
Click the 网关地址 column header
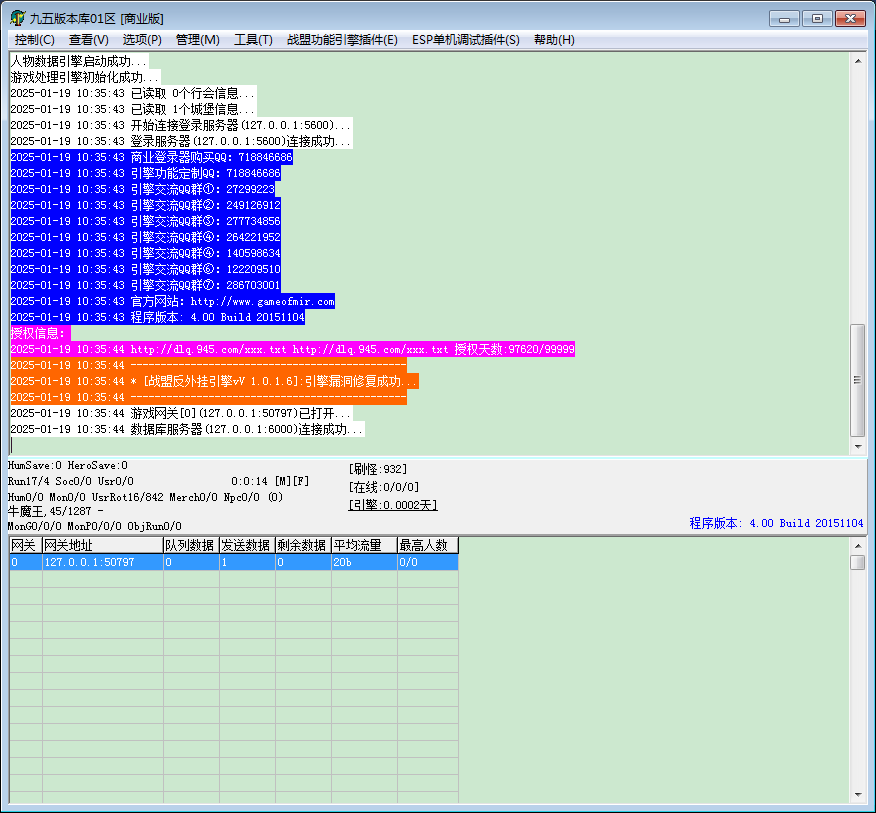(x=103, y=545)
